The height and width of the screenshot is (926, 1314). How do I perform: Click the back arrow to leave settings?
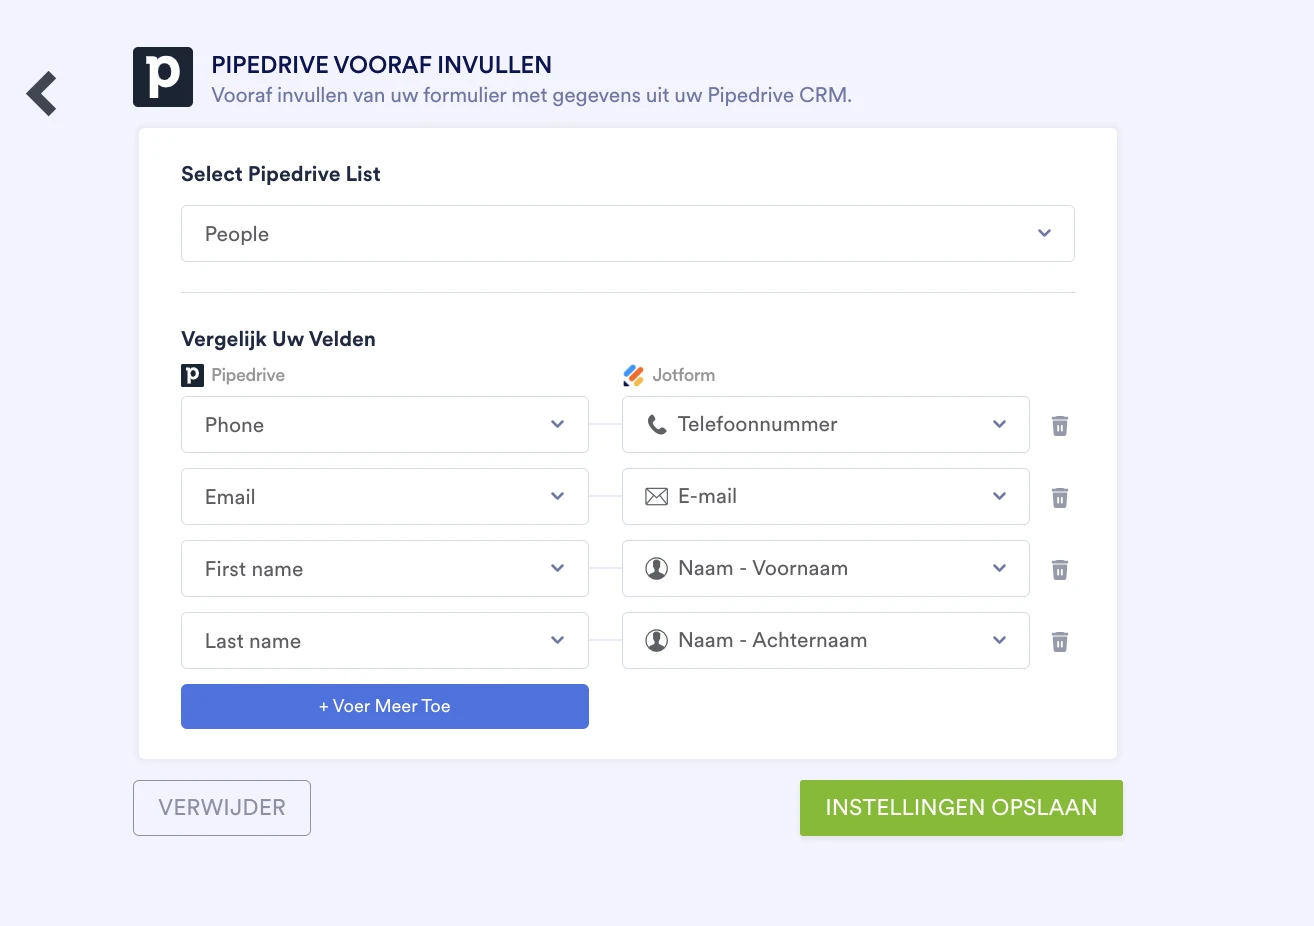(x=42, y=92)
